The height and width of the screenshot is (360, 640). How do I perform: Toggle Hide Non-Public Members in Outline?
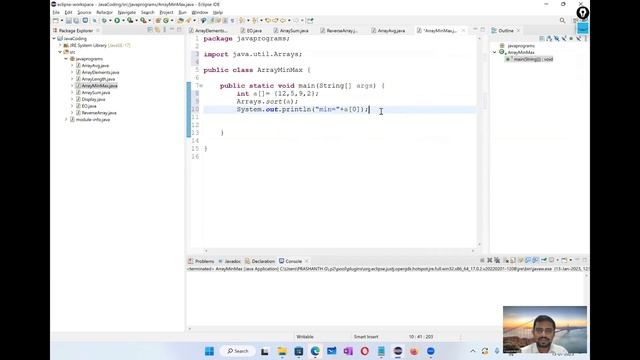[x=571, y=38]
